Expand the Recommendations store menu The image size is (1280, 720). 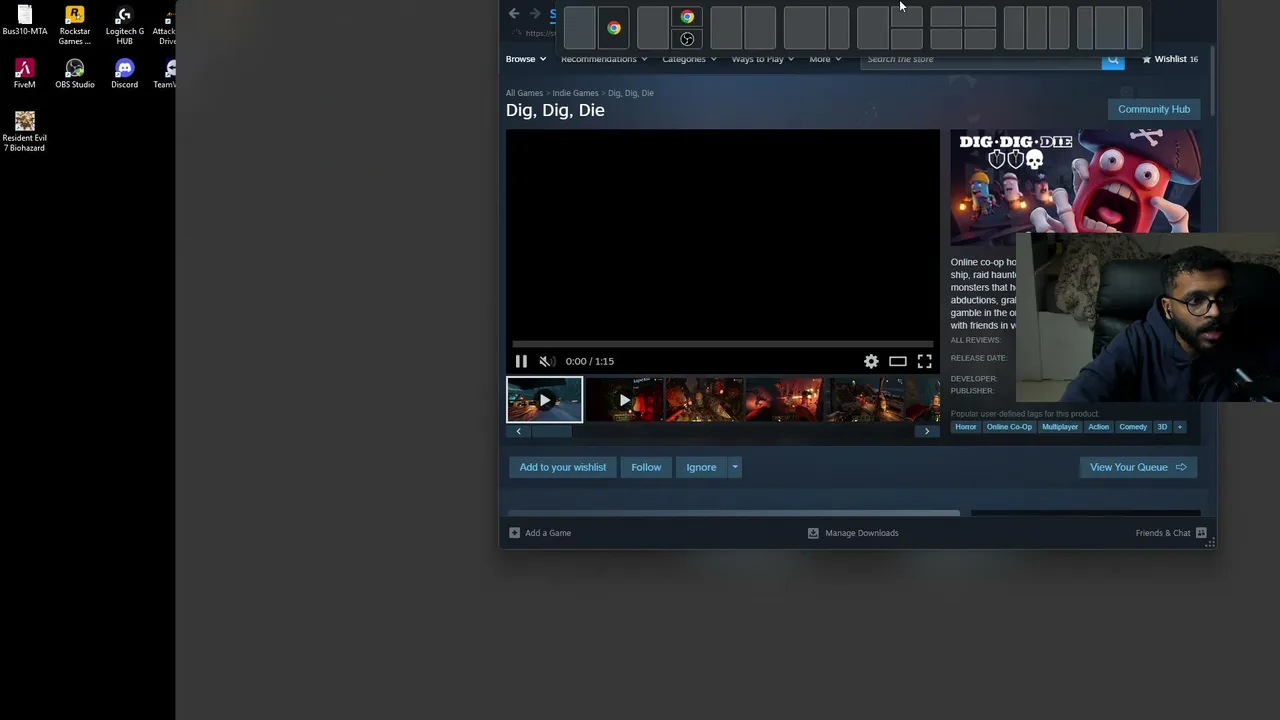pos(604,59)
